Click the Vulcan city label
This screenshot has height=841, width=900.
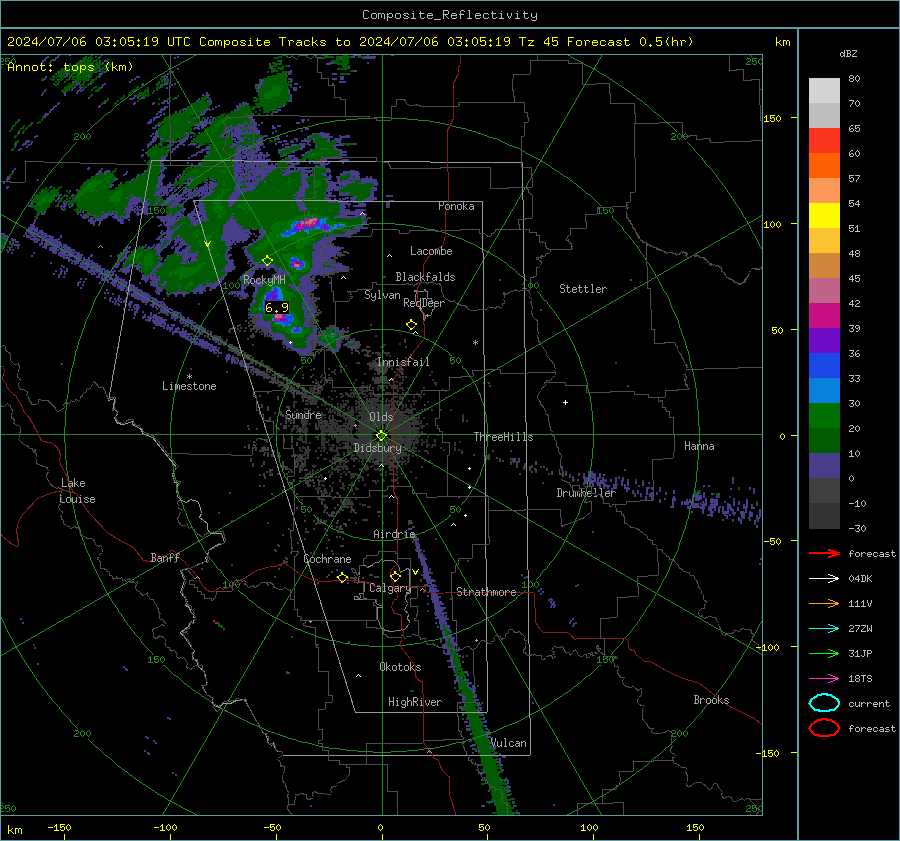pyautogui.click(x=508, y=743)
